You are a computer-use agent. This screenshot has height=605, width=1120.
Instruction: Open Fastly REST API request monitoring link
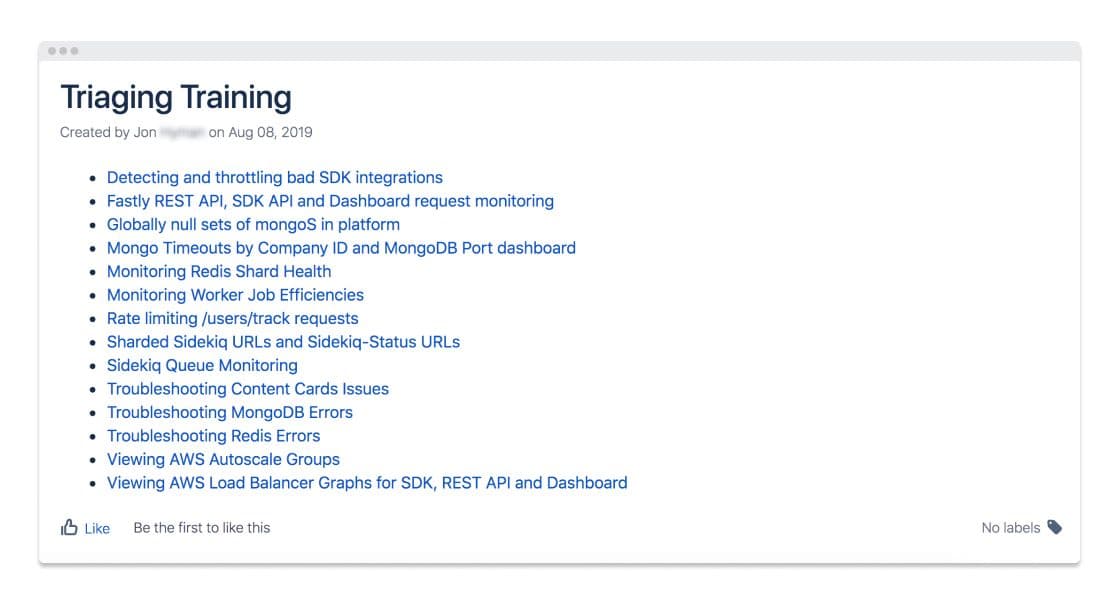[x=330, y=201]
